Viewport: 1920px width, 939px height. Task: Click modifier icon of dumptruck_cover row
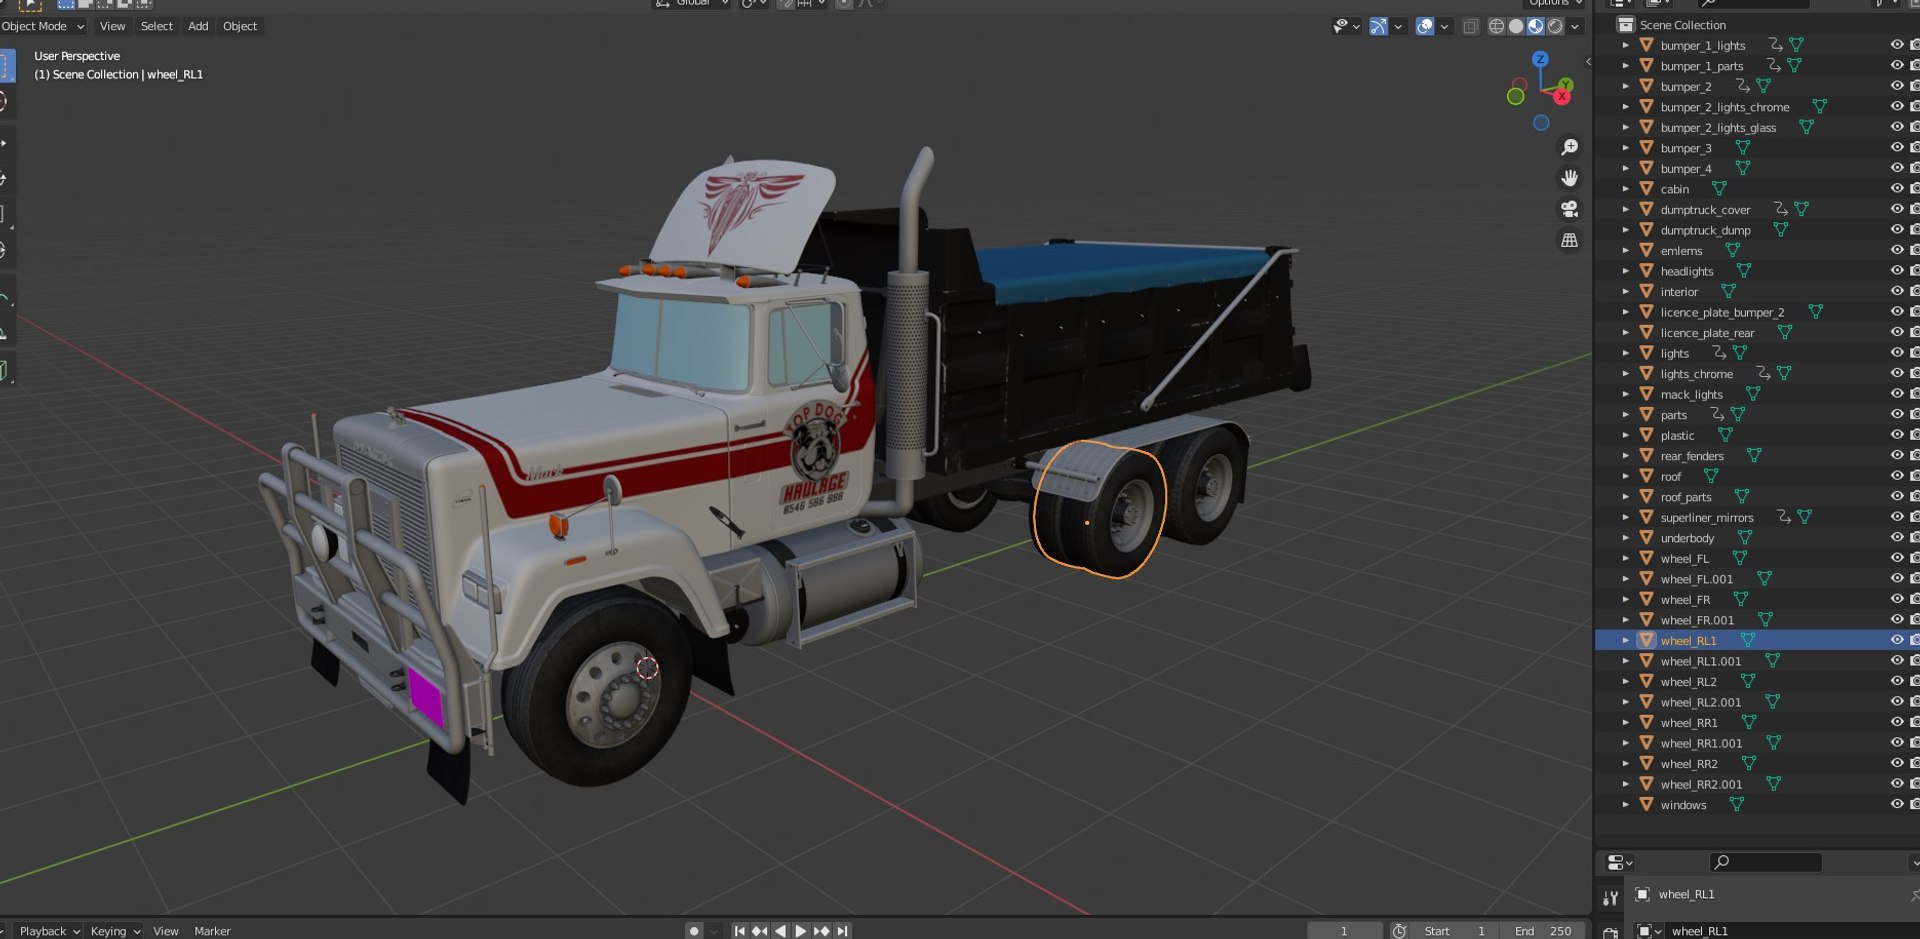coord(1780,209)
